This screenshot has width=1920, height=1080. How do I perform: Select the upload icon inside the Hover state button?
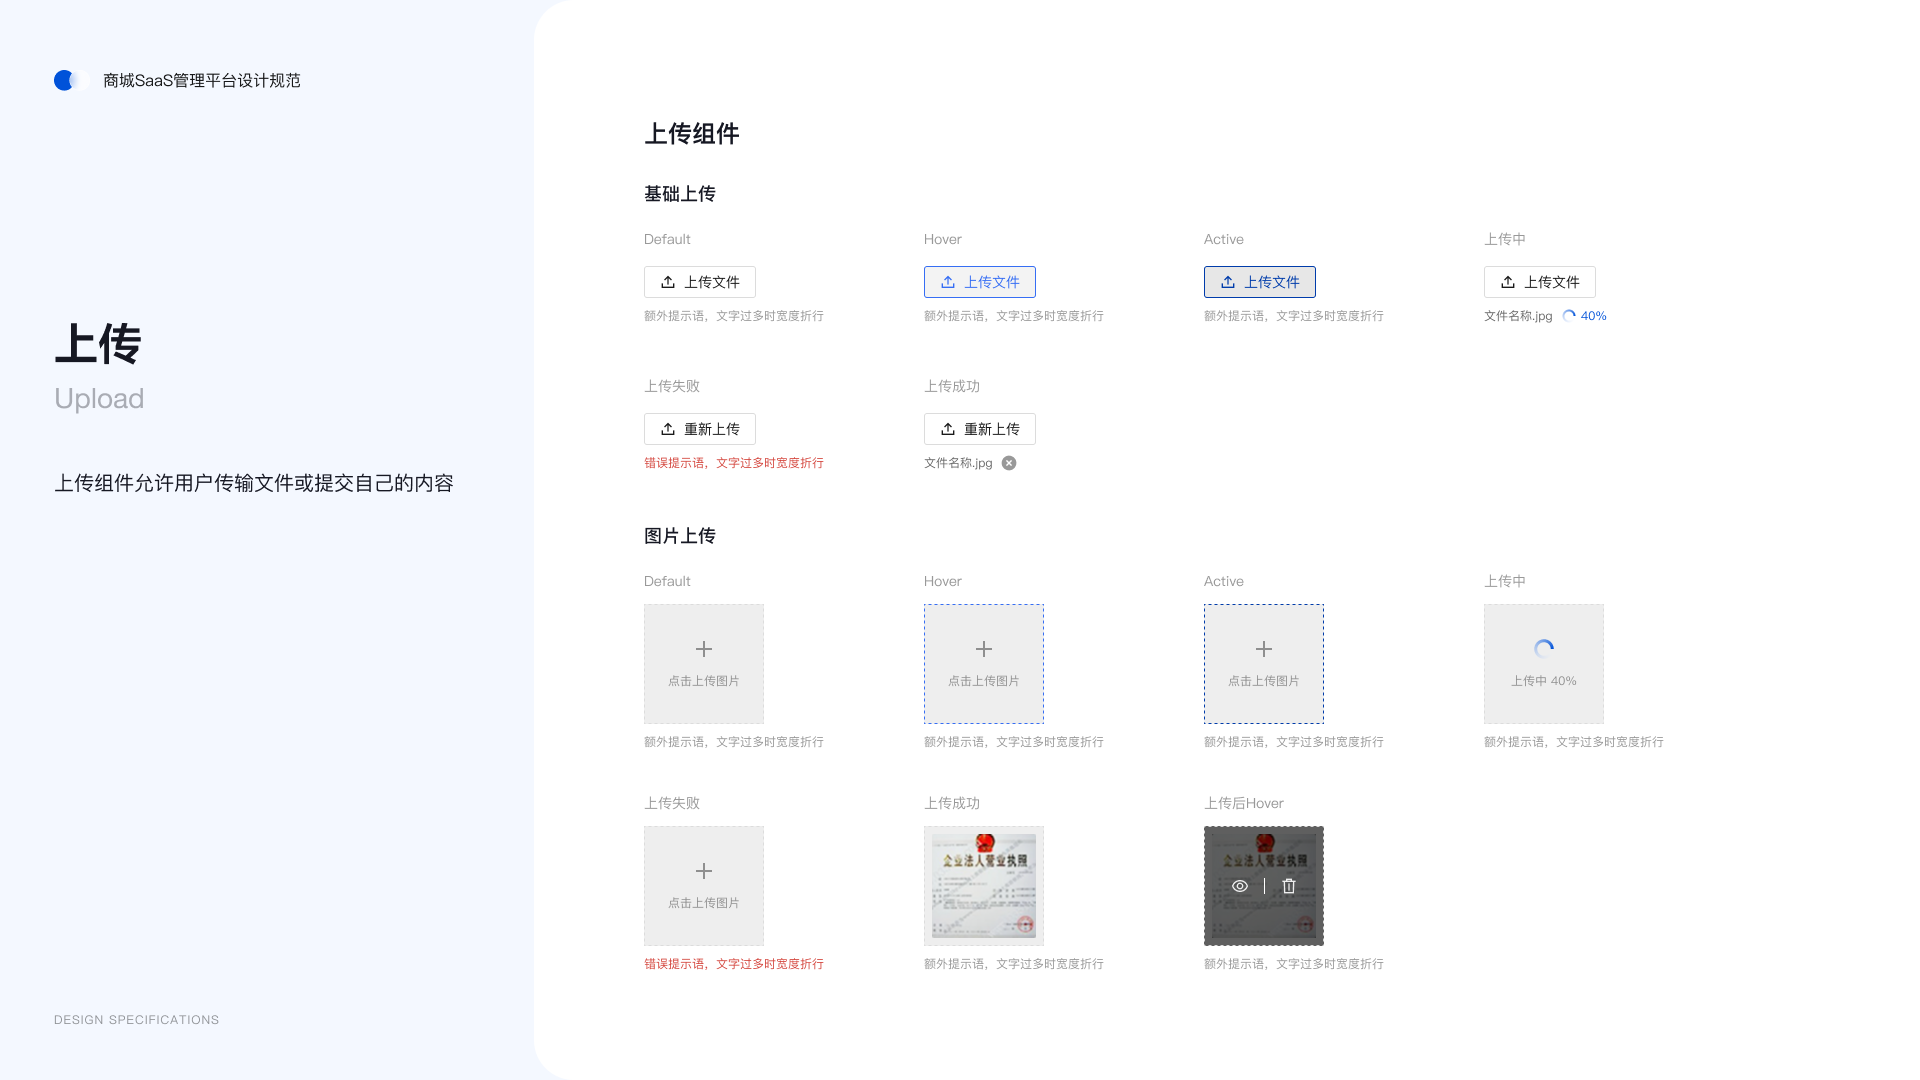coord(949,282)
